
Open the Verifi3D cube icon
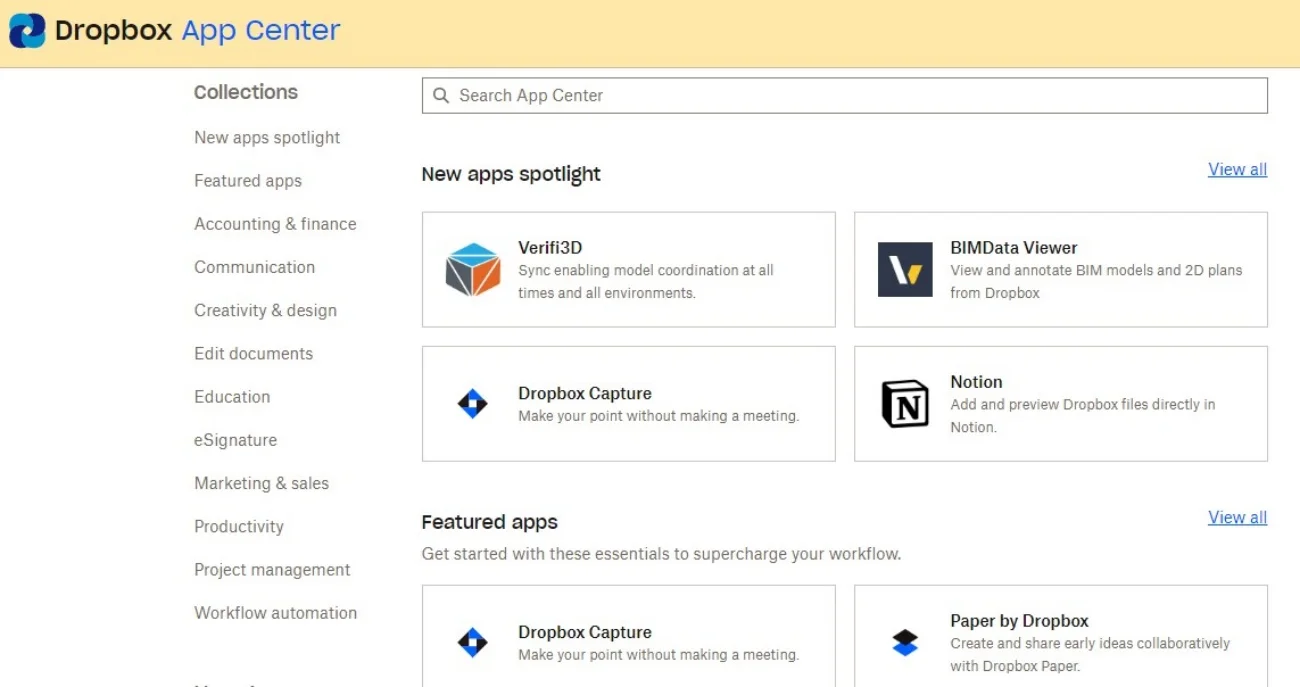tap(473, 269)
